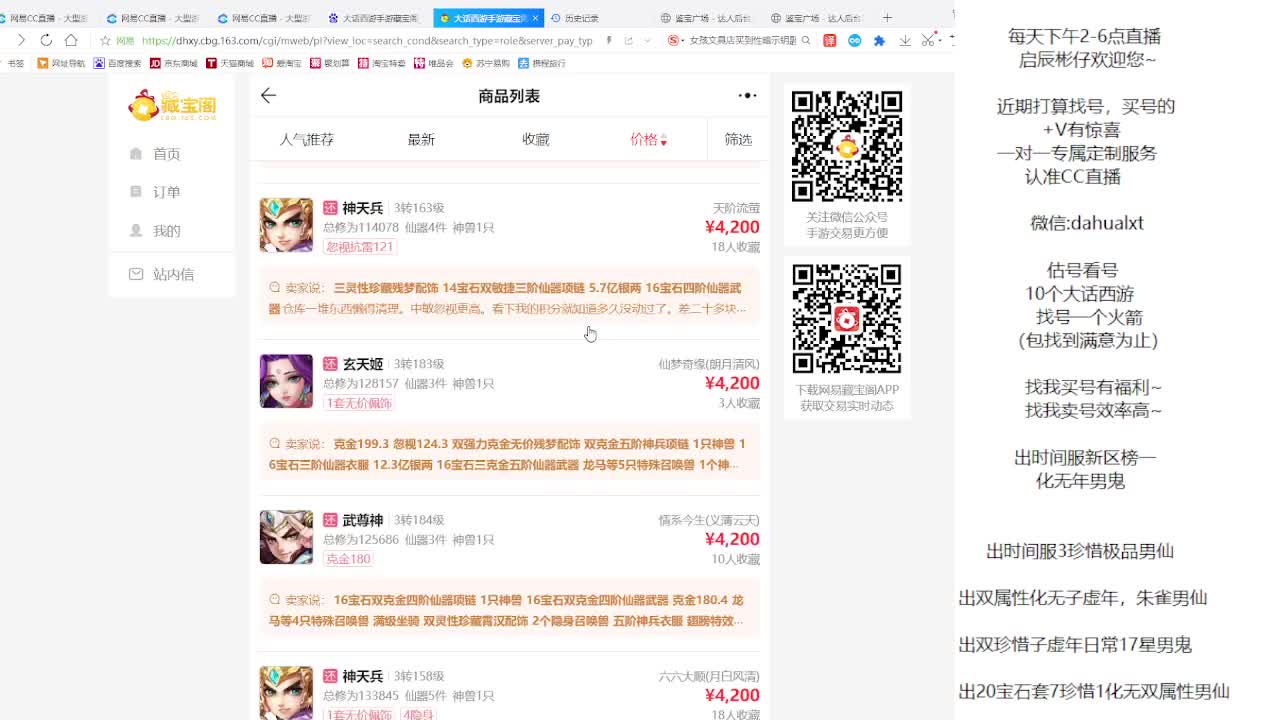The width and height of the screenshot is (1280, 720).
Task: Open the 天猫商城 bookmark
Action: [x=229, y=63]
